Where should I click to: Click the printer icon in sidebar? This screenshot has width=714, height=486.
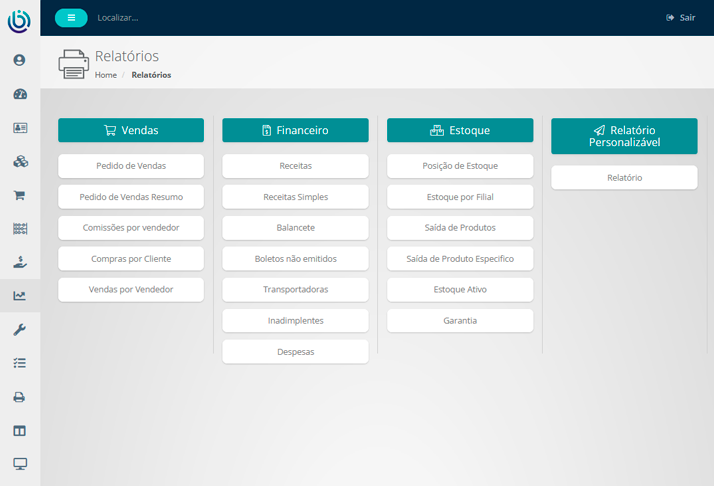point(19,397)
